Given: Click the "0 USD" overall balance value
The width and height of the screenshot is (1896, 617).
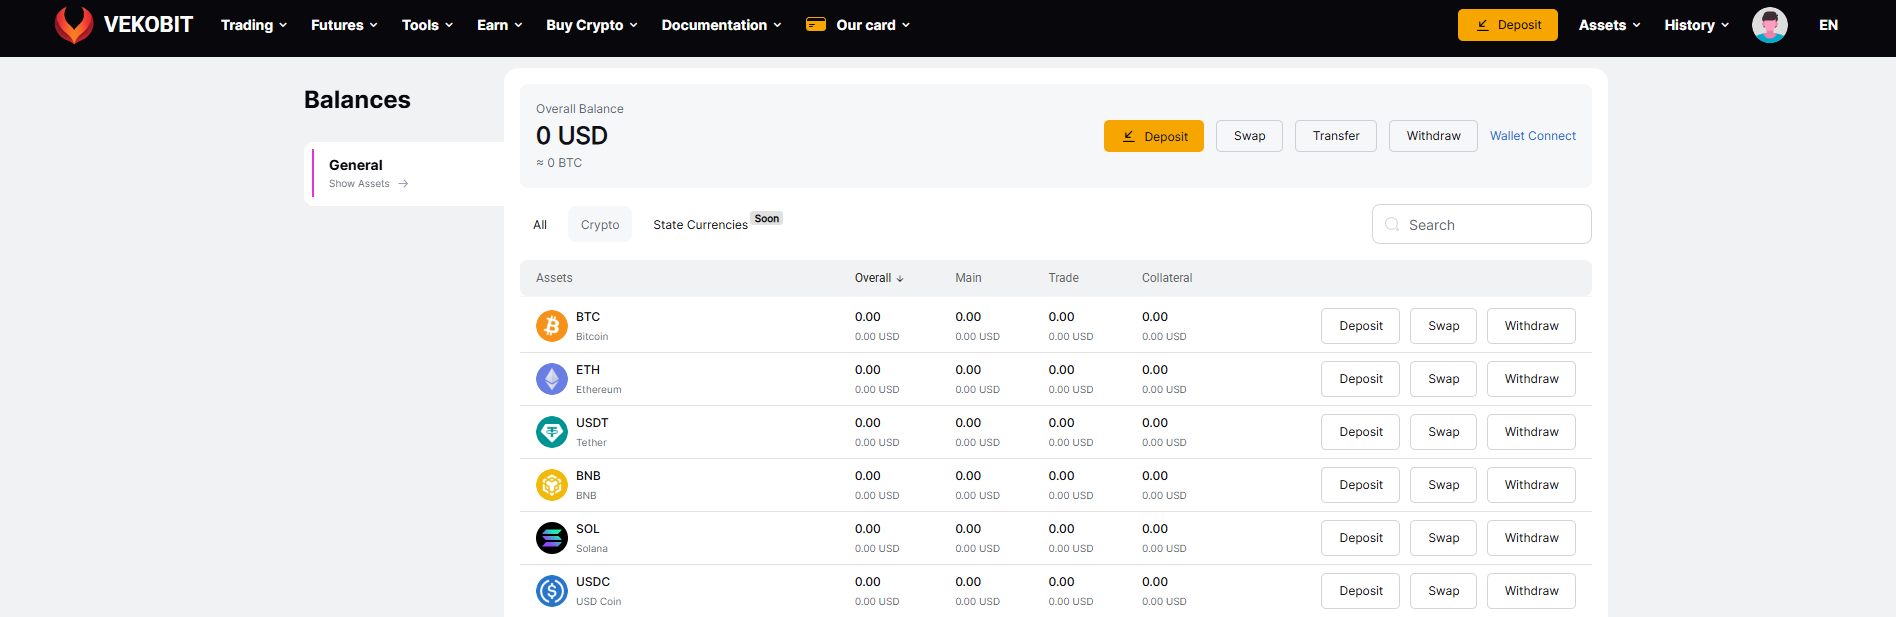Looking at the screenshot, I should point(572,136).
